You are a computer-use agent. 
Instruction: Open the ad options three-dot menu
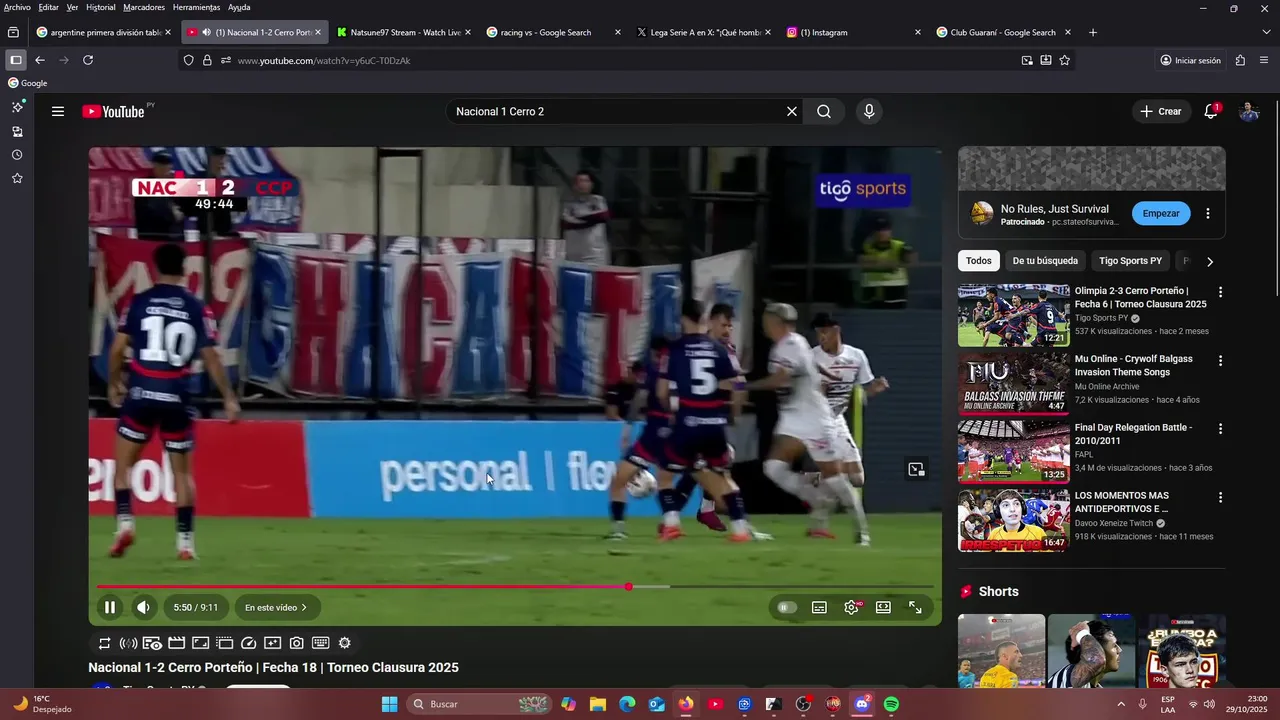tap(1208, 213)
